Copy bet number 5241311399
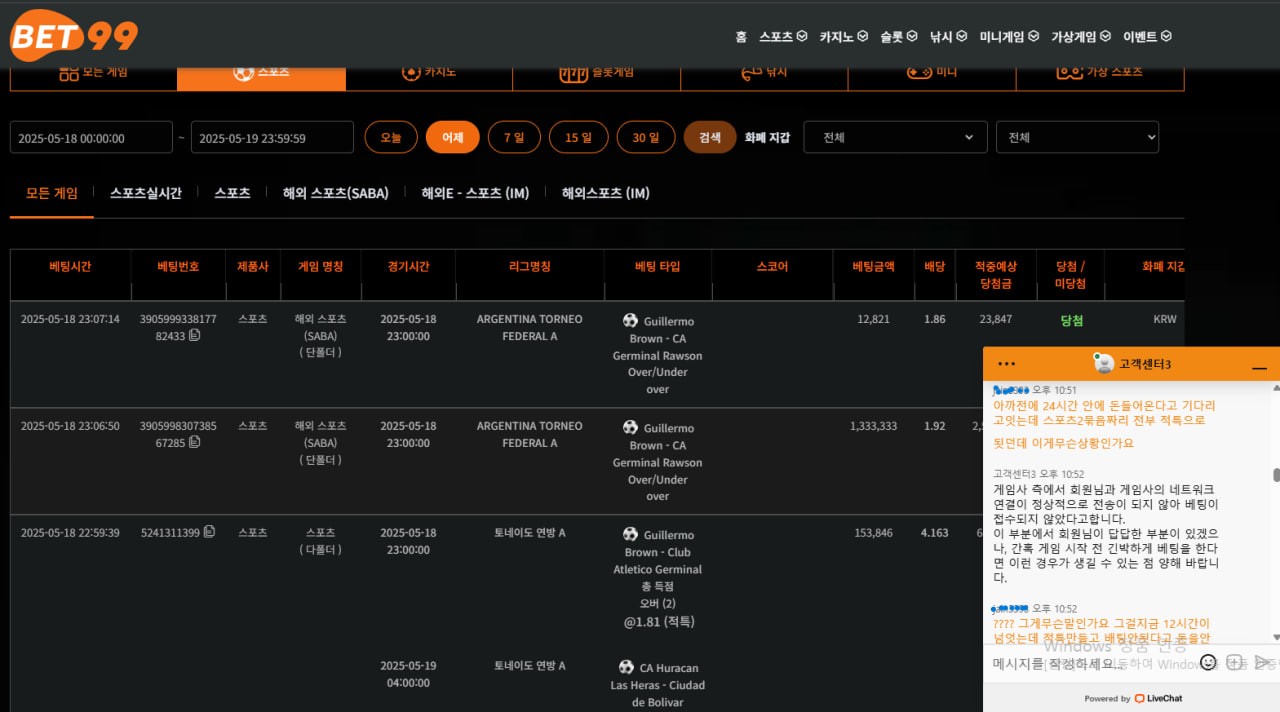Viewport: 1280px width, 712px height. (x=209, y=532)
